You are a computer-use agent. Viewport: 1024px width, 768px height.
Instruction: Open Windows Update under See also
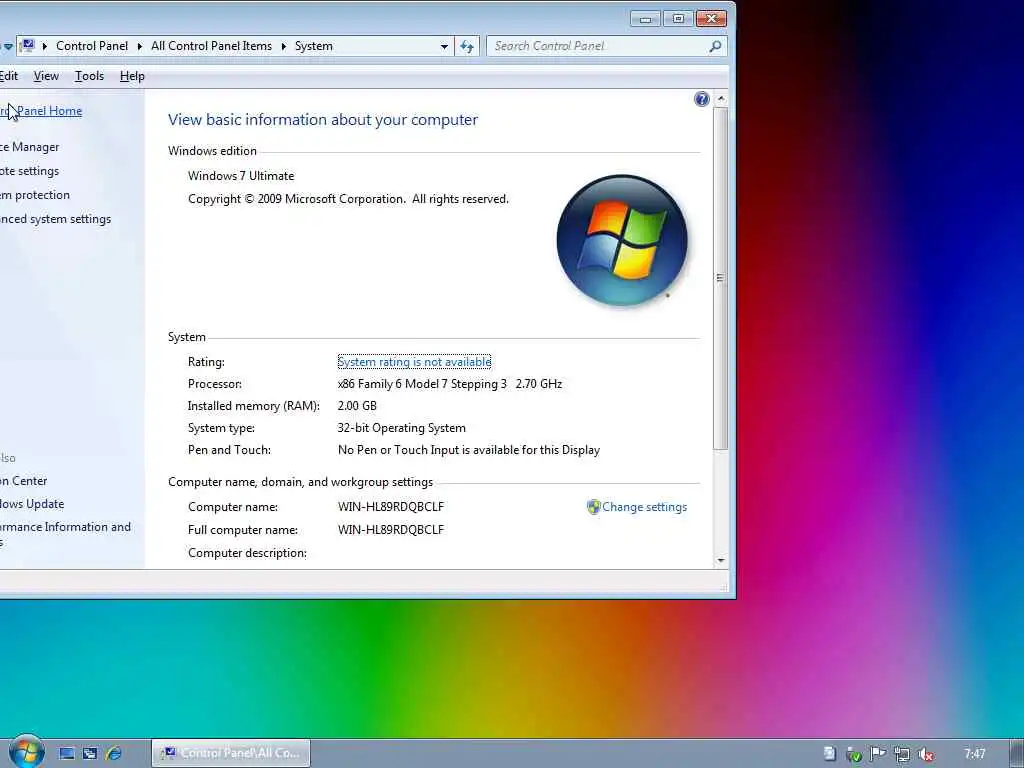pyautogui.click(x=32, y=504)
